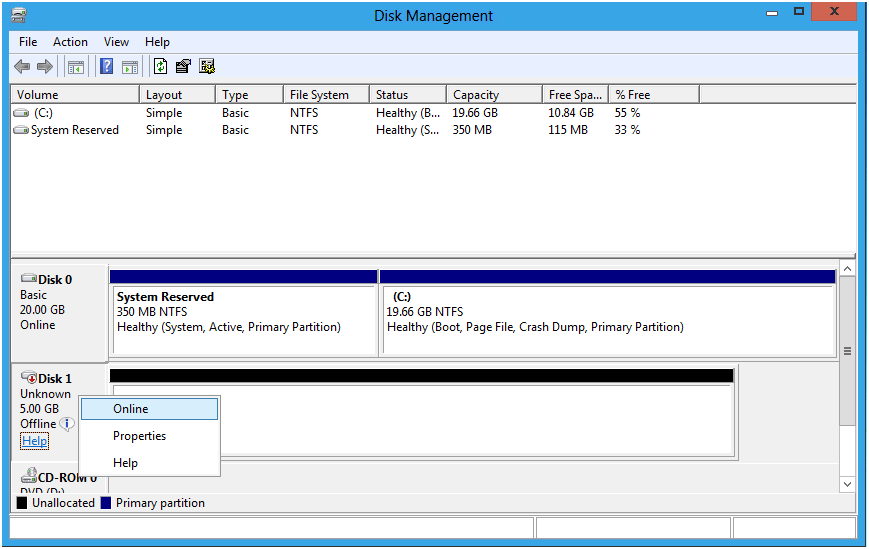Click the 115 MB free space cell
Image resolution: width=869 pixels, height=549 pixels.
click(x=568, y=130)
